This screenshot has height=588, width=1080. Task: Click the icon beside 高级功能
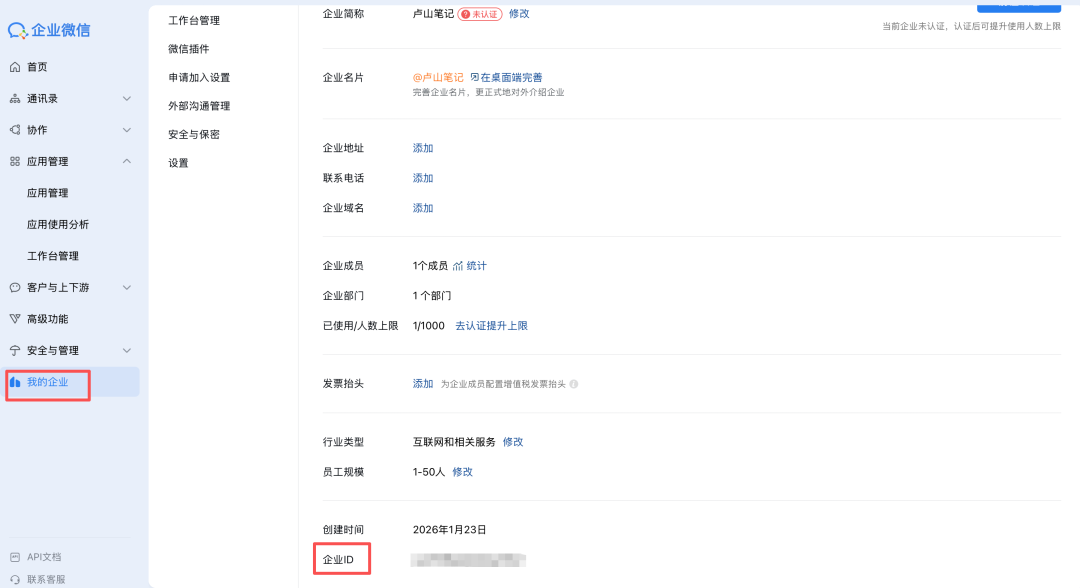click(x=15, y=319)
